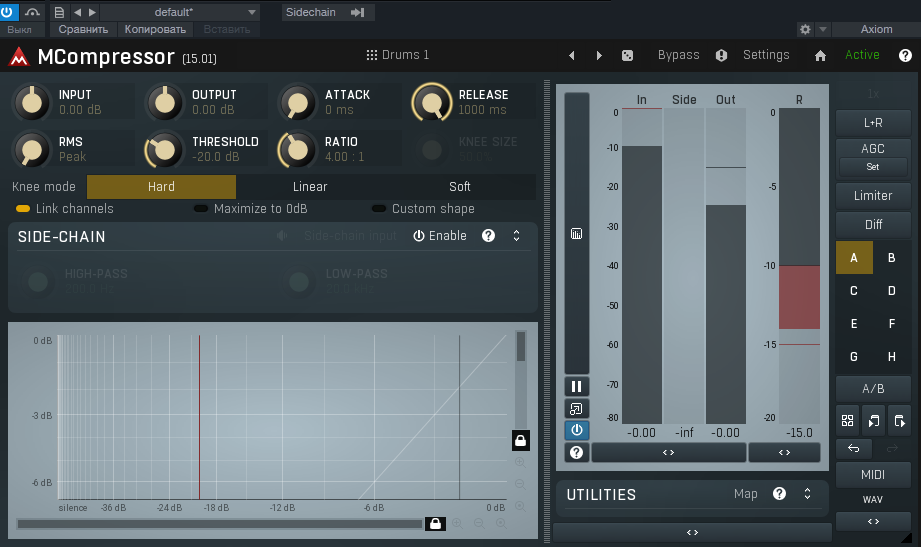The image size is (921, 547).
Task: Select previous preset in MCompressor
Action: point(572,55)
